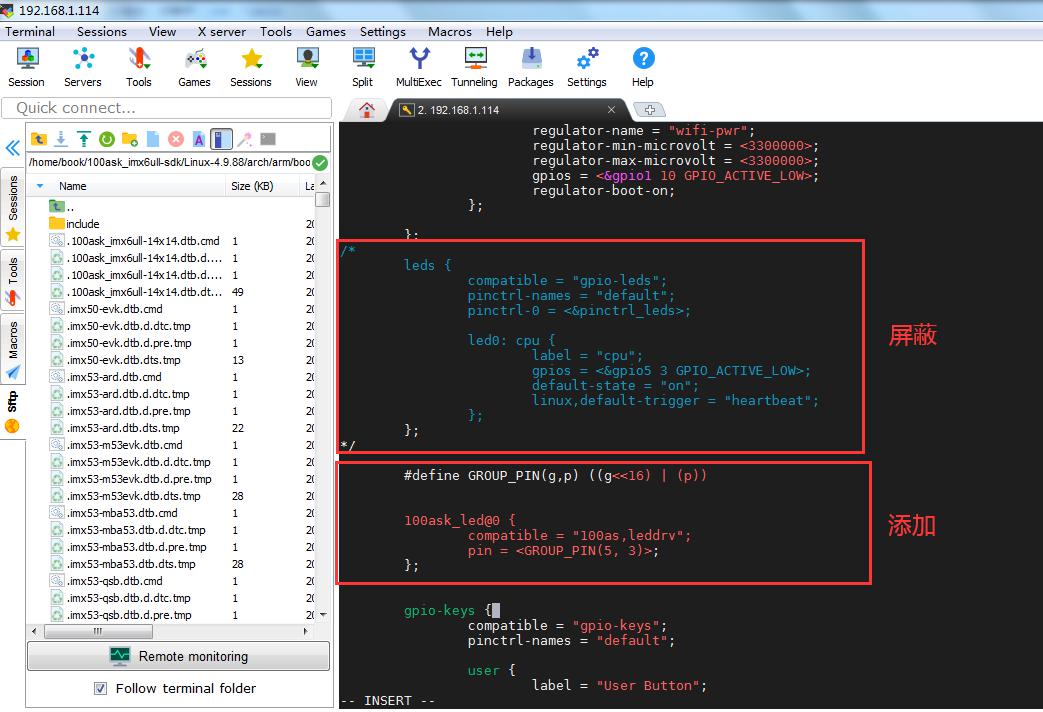Select the Macros vertical sidebar tab
Image resolution: width=1043 pixels, height=712 pixels.
[13, 348]
